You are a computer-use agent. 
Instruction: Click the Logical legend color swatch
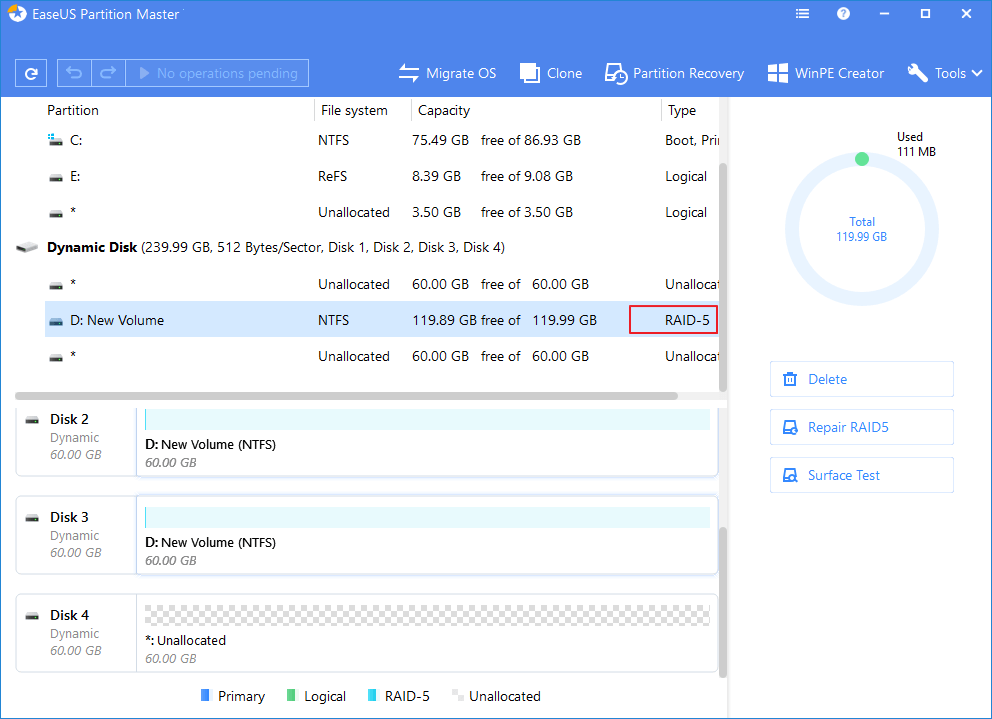pos(291,695)
